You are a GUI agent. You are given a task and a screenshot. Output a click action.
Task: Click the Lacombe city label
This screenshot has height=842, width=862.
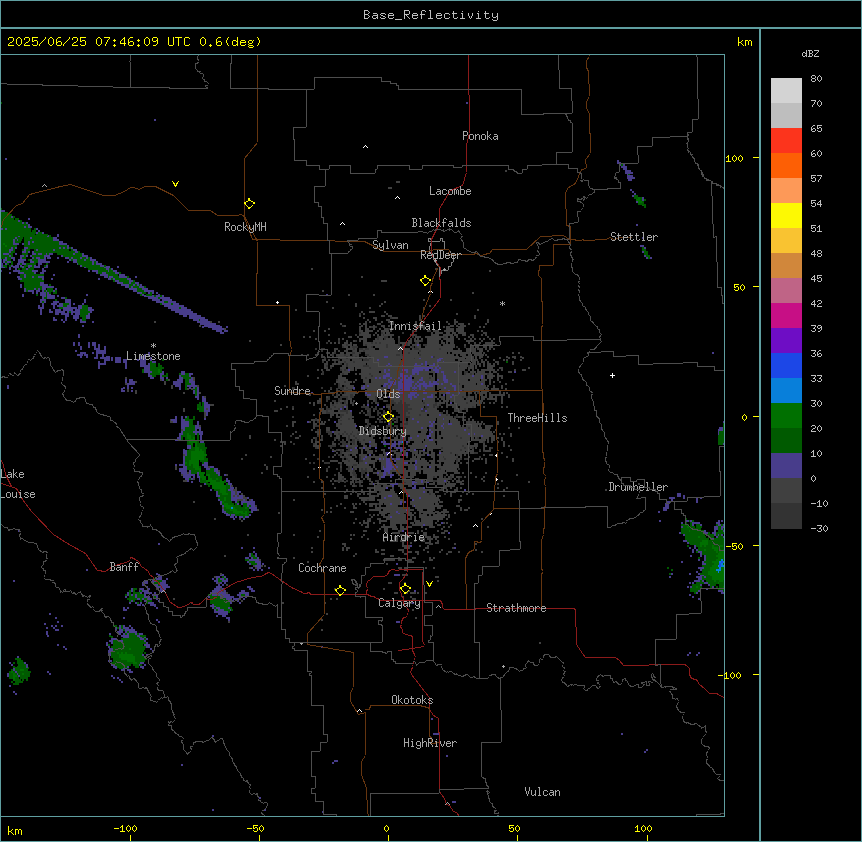(x=450, y=191)
